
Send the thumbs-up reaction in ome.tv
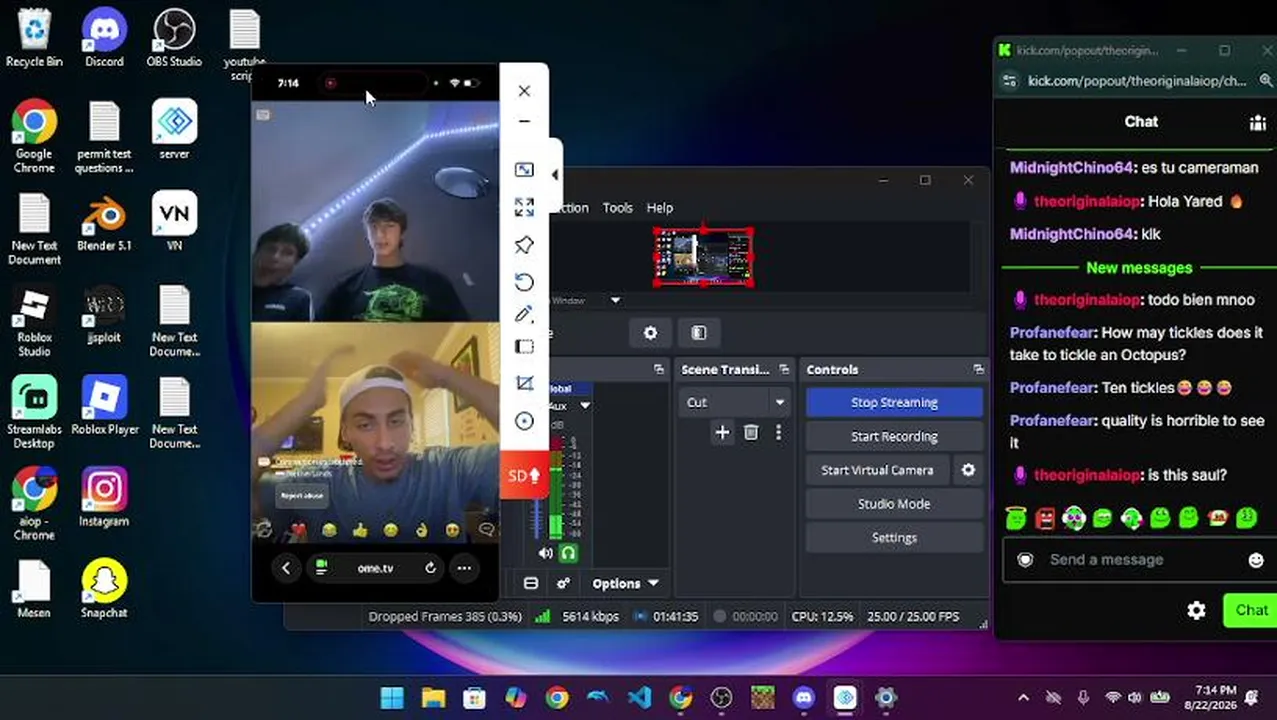pos(360,529)
